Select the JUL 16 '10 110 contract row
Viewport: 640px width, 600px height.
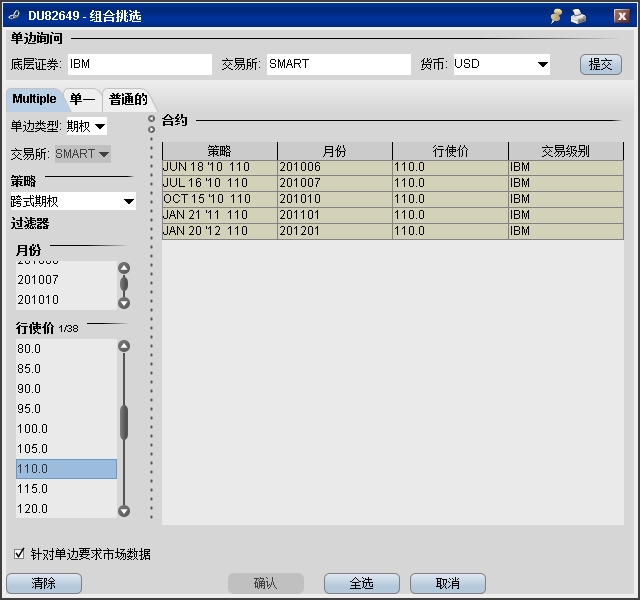(x=393, y=183)
